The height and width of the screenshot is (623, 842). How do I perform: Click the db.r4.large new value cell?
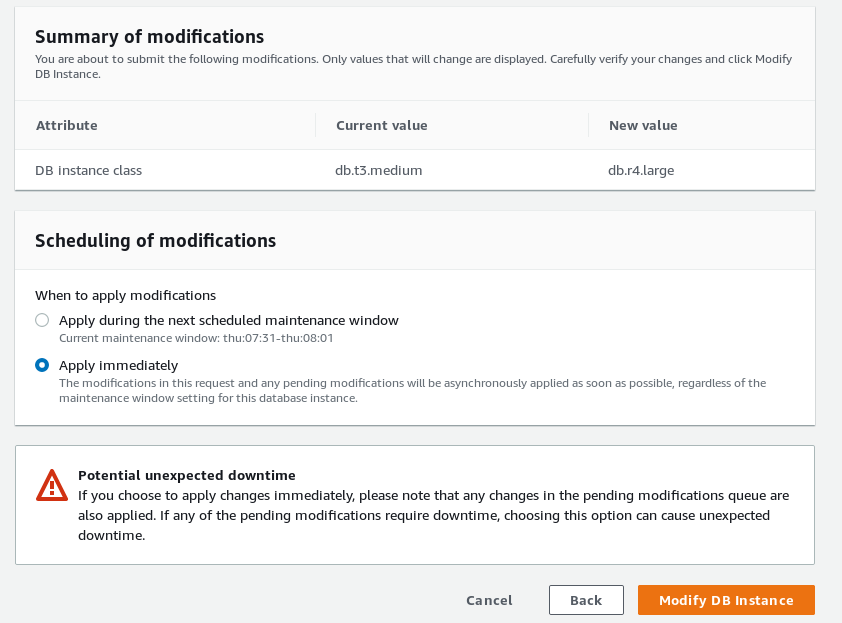click(x=641, y=170)
